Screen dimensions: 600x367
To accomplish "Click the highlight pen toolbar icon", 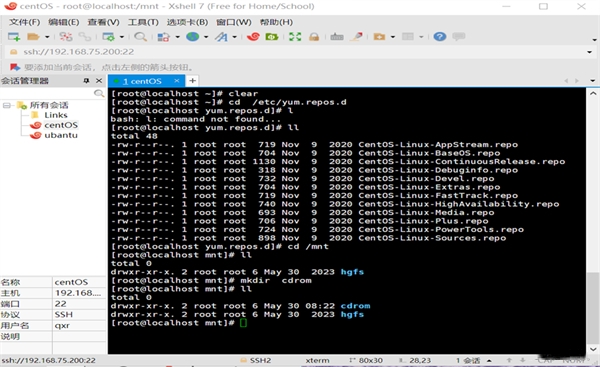I will [357, 37].
